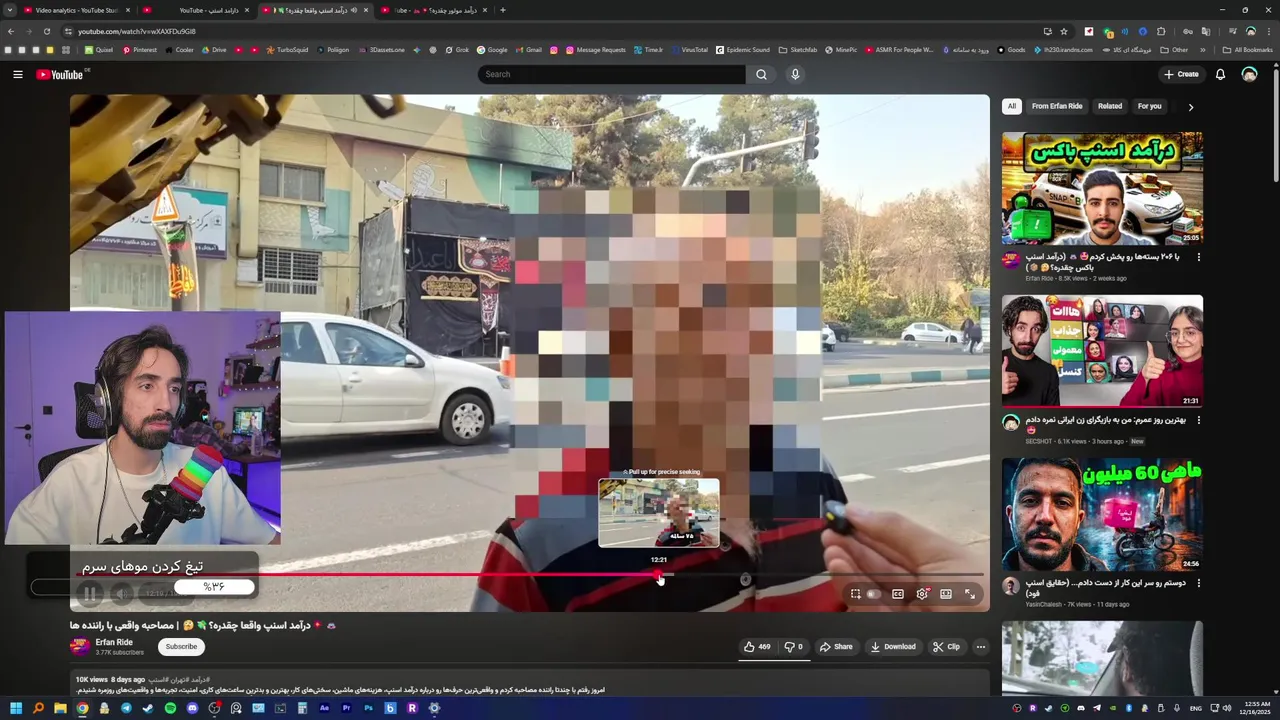1280x720 pixels.
Task: Select the Related chip
Action: [1110, 106]
